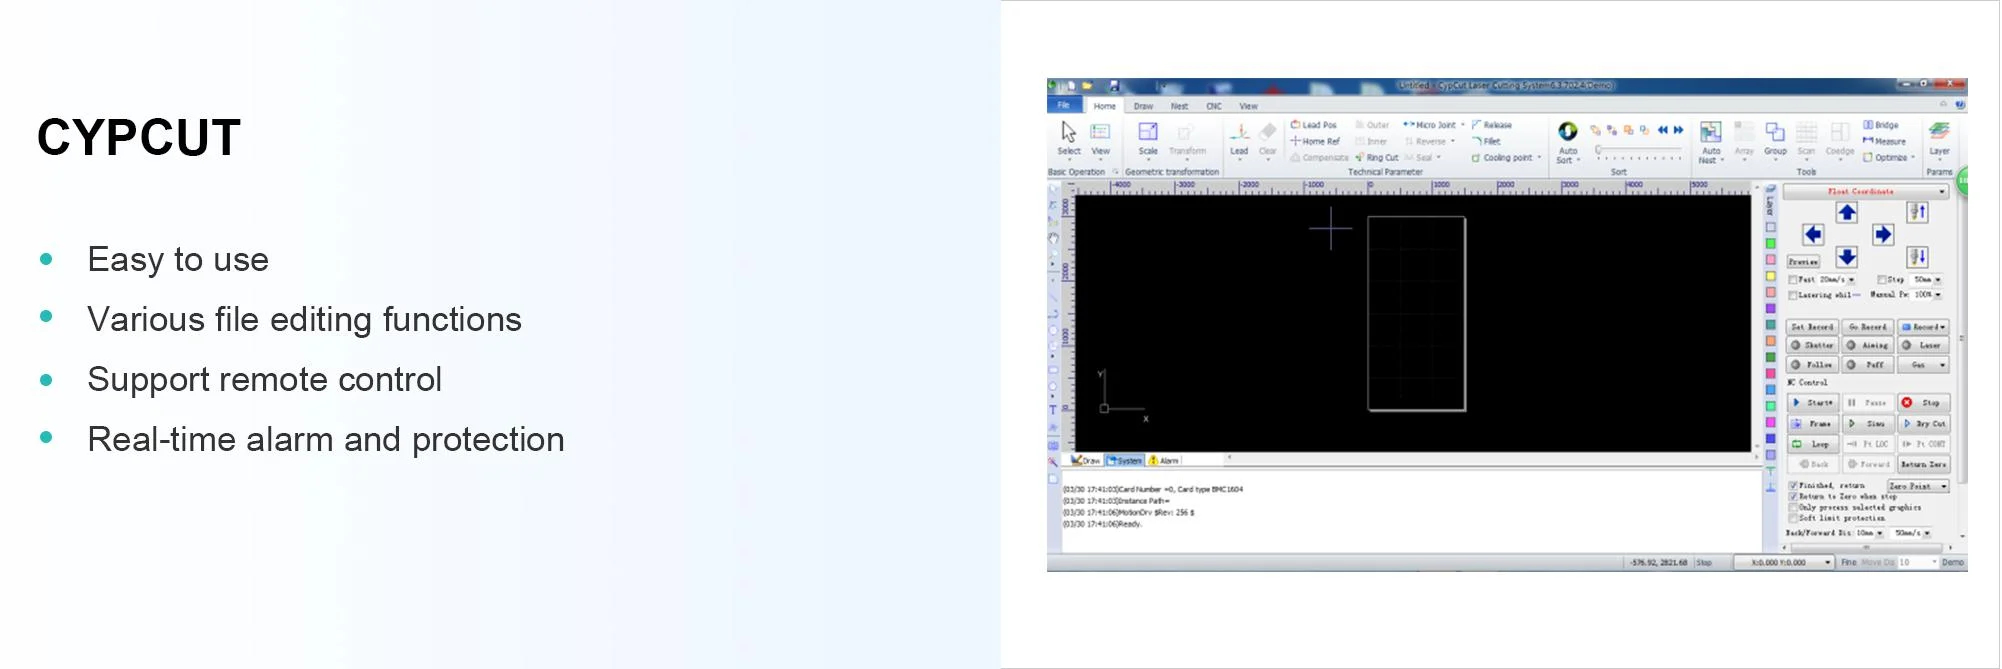Viewport: 2002px width, 669px height.
Task: Lower the laser head Z-down icon
Action: [x=1917, y=257]
